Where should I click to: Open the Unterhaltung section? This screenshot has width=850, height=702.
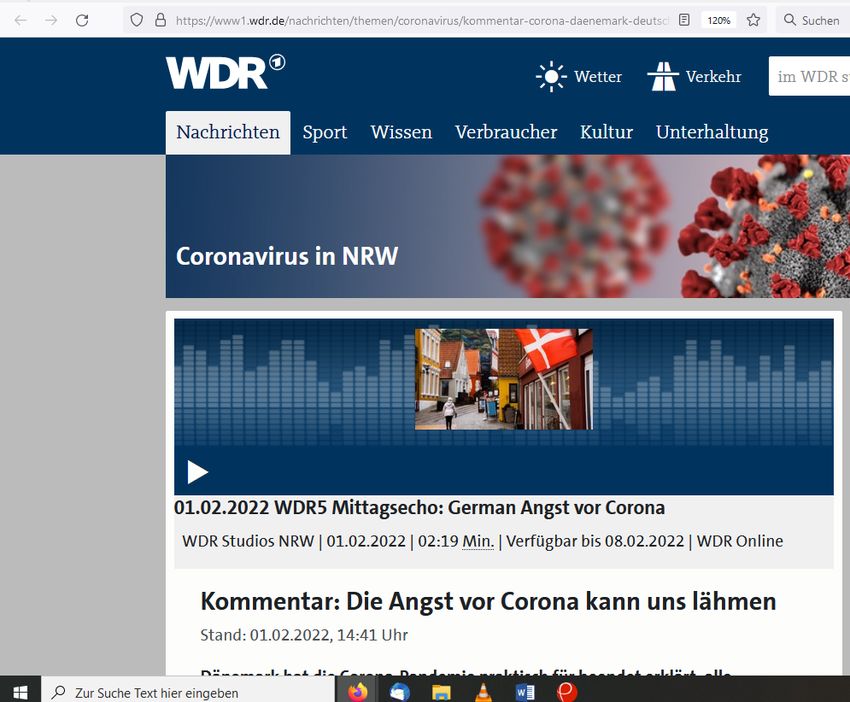[712, 132]
